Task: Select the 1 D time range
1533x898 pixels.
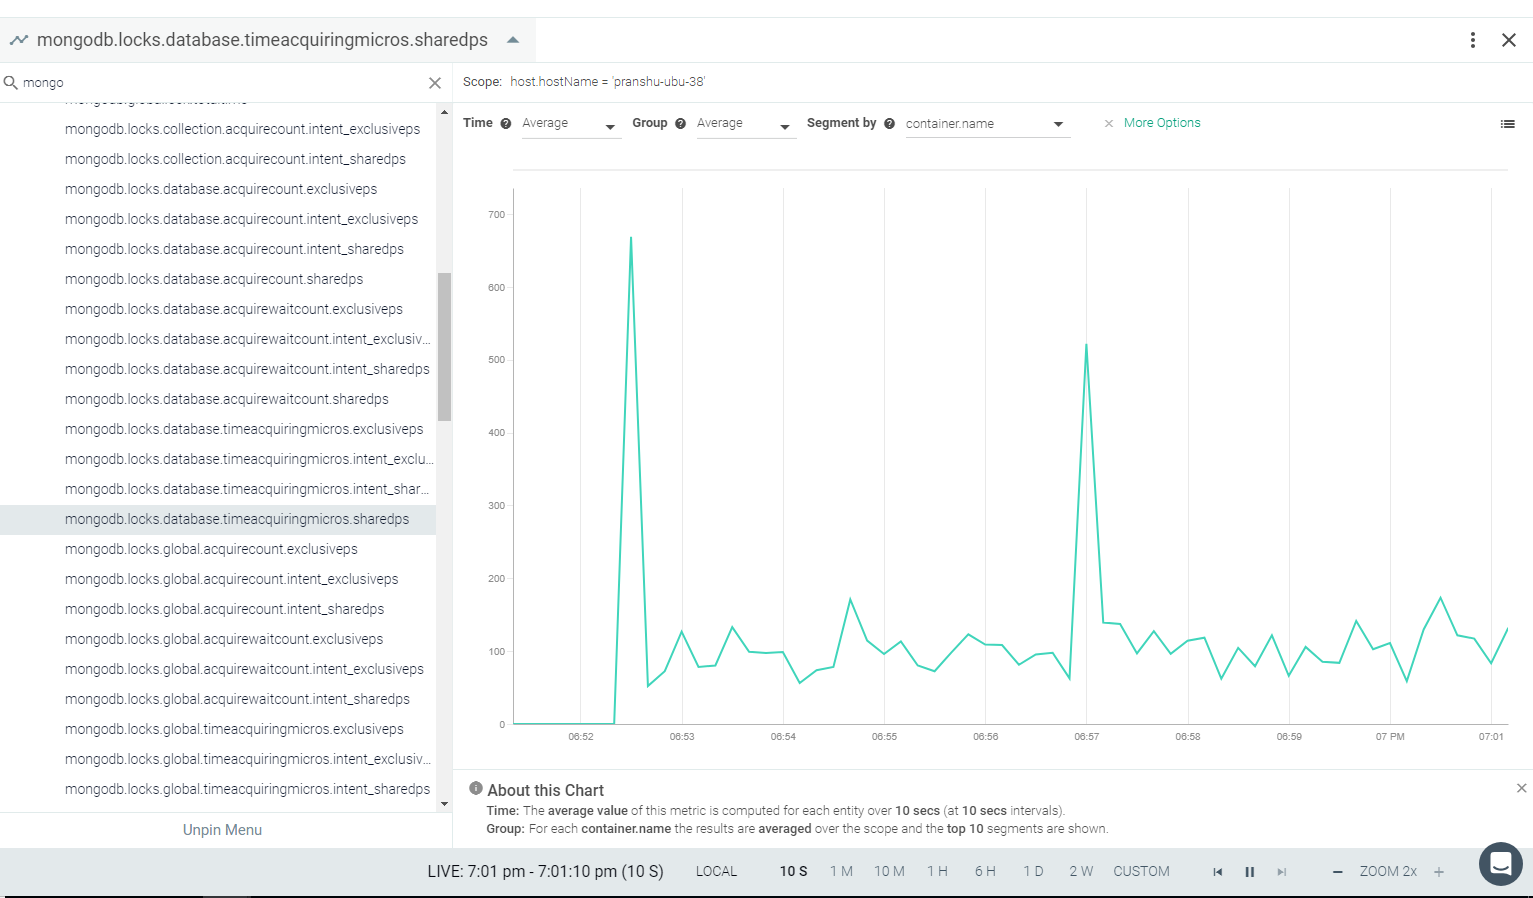Action: click(1033, 871)
